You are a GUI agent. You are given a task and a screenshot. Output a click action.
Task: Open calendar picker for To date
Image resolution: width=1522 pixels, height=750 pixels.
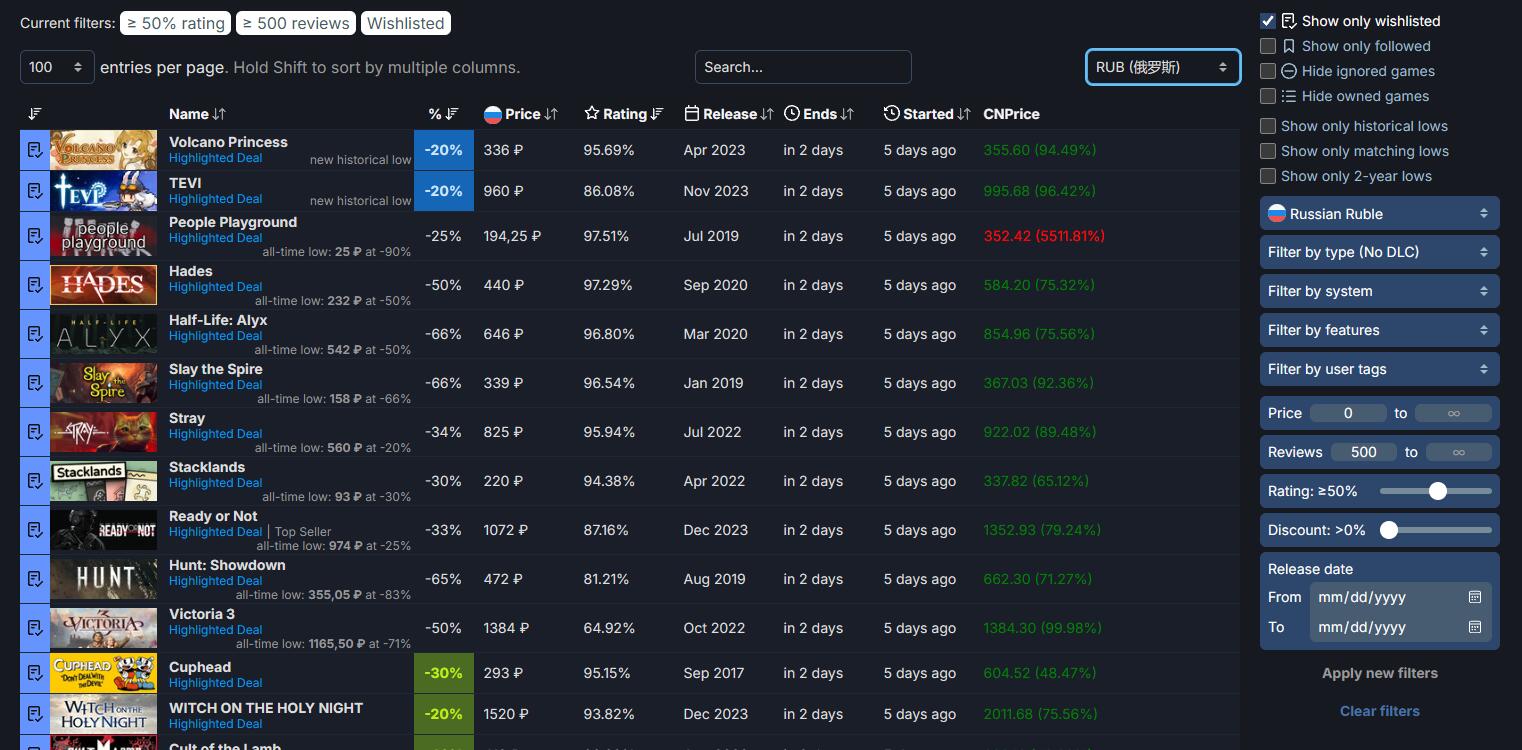(1474, 627)
